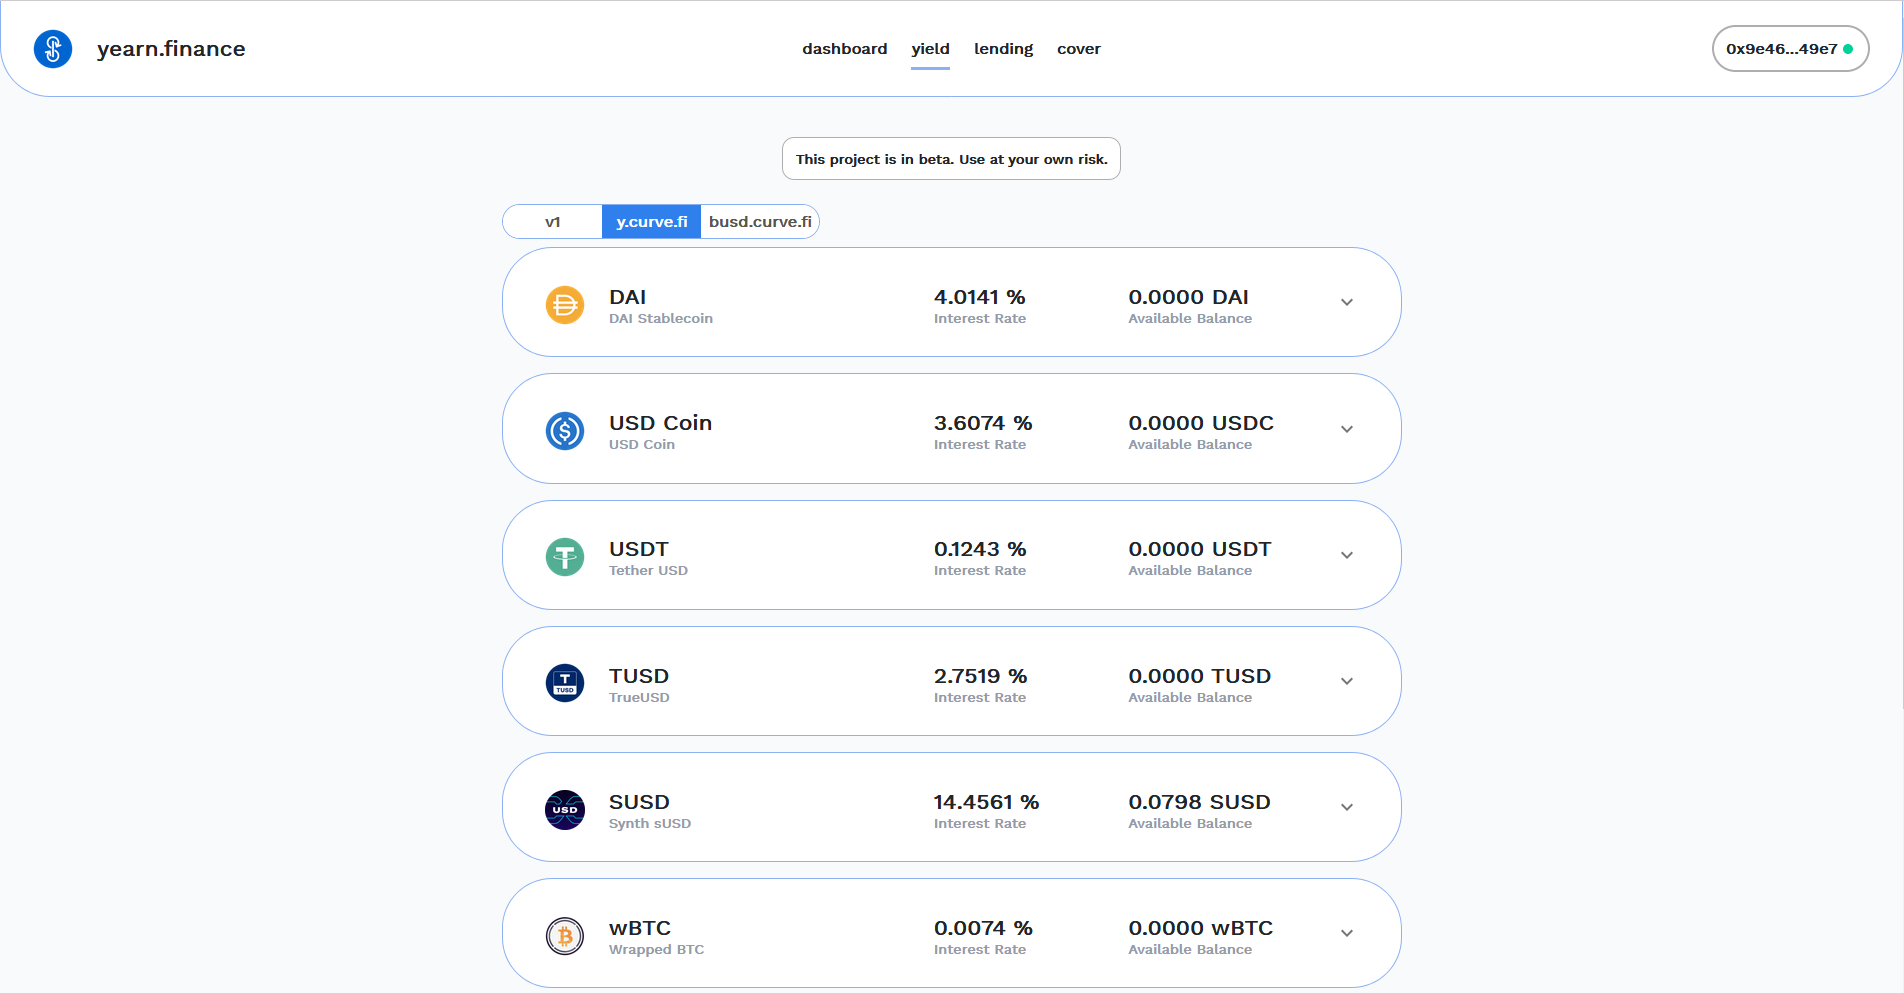Click the 2.7519 % TUSD interest rate
Screen dimensions: 1904x993
(980, 676)
